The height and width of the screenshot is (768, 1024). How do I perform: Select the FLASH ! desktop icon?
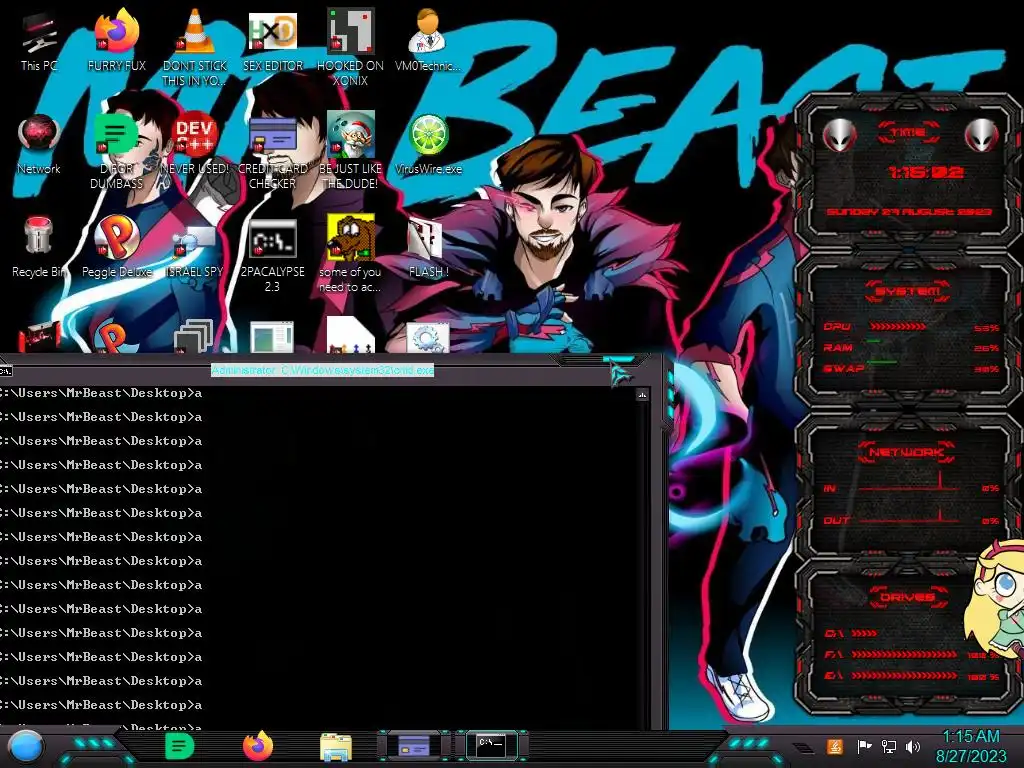[x=428, y=248]
